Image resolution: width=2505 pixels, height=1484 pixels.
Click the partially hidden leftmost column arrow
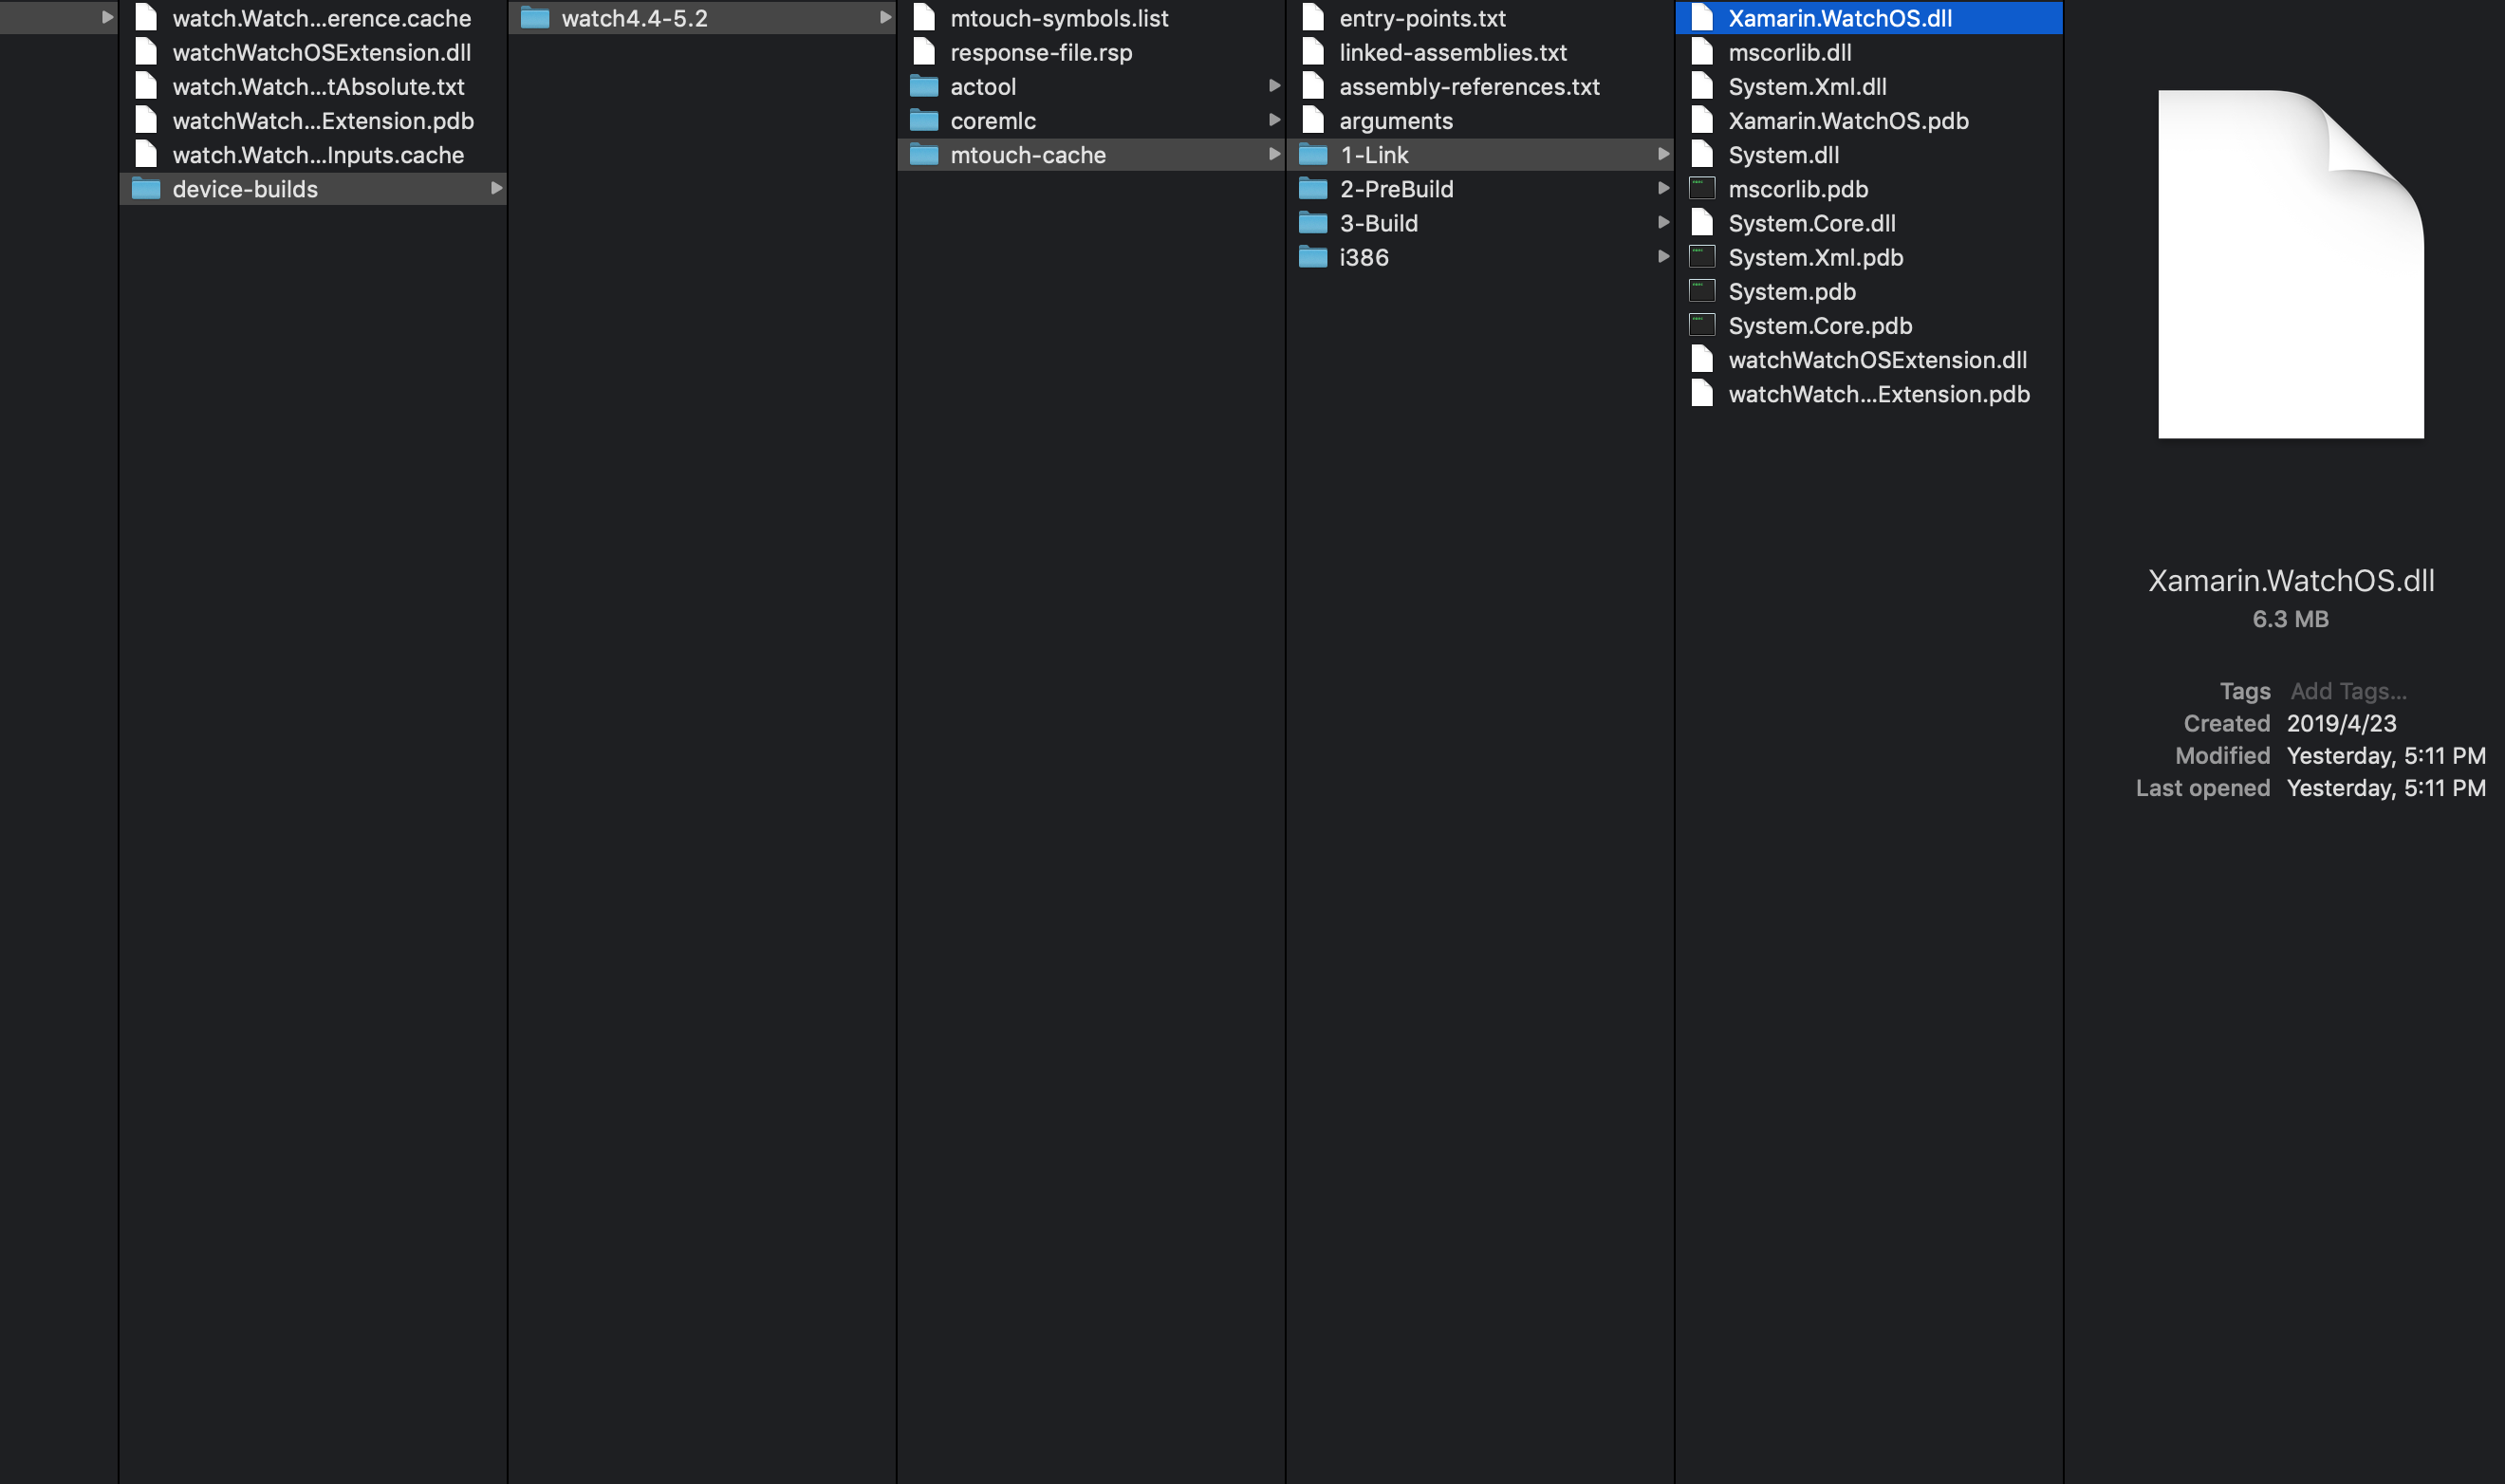[x=107, y=17]
